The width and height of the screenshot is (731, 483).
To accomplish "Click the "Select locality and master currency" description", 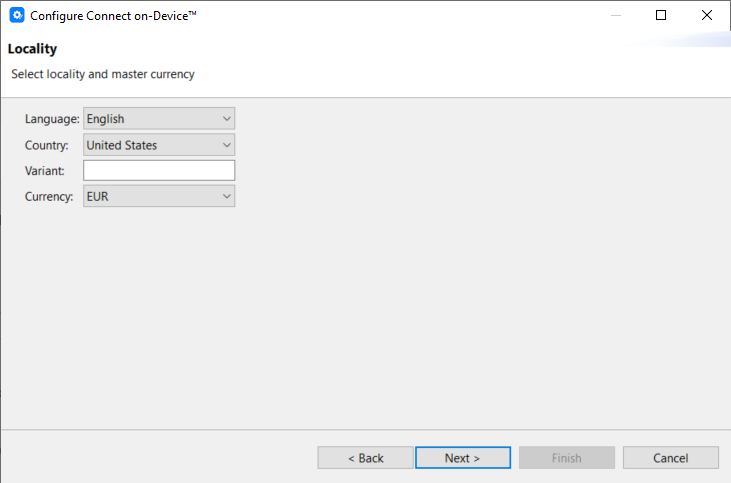I will click(x=102, y=74).
